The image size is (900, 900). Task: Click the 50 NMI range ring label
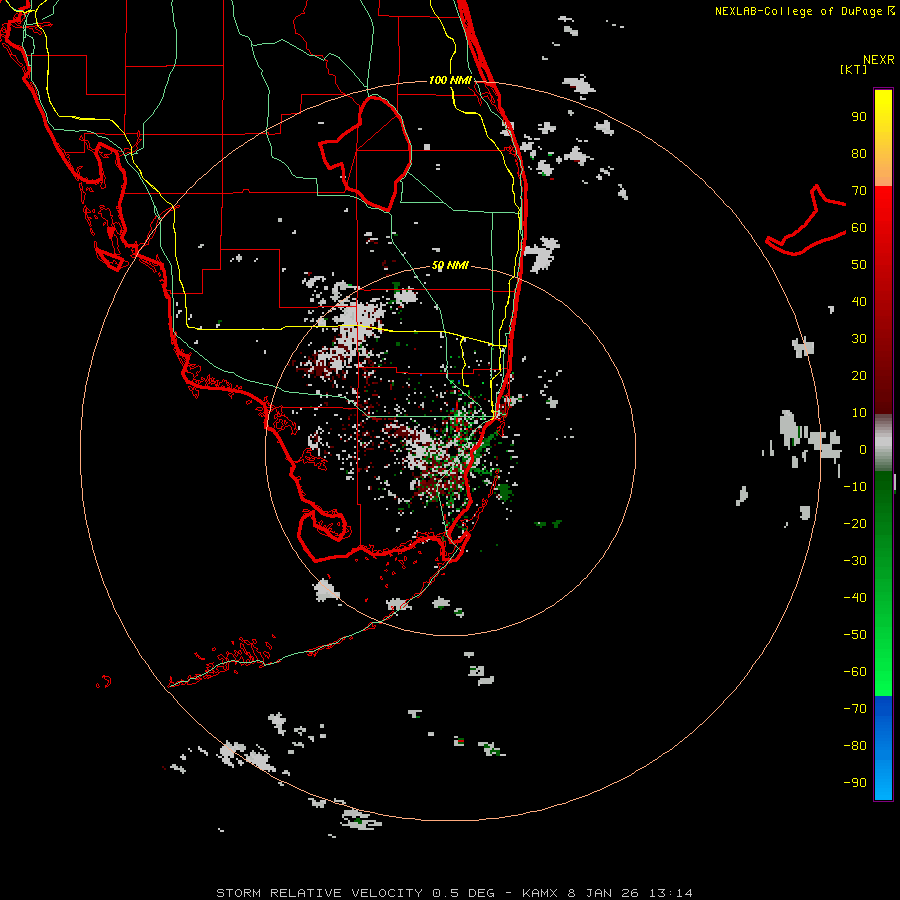[450, 265]
